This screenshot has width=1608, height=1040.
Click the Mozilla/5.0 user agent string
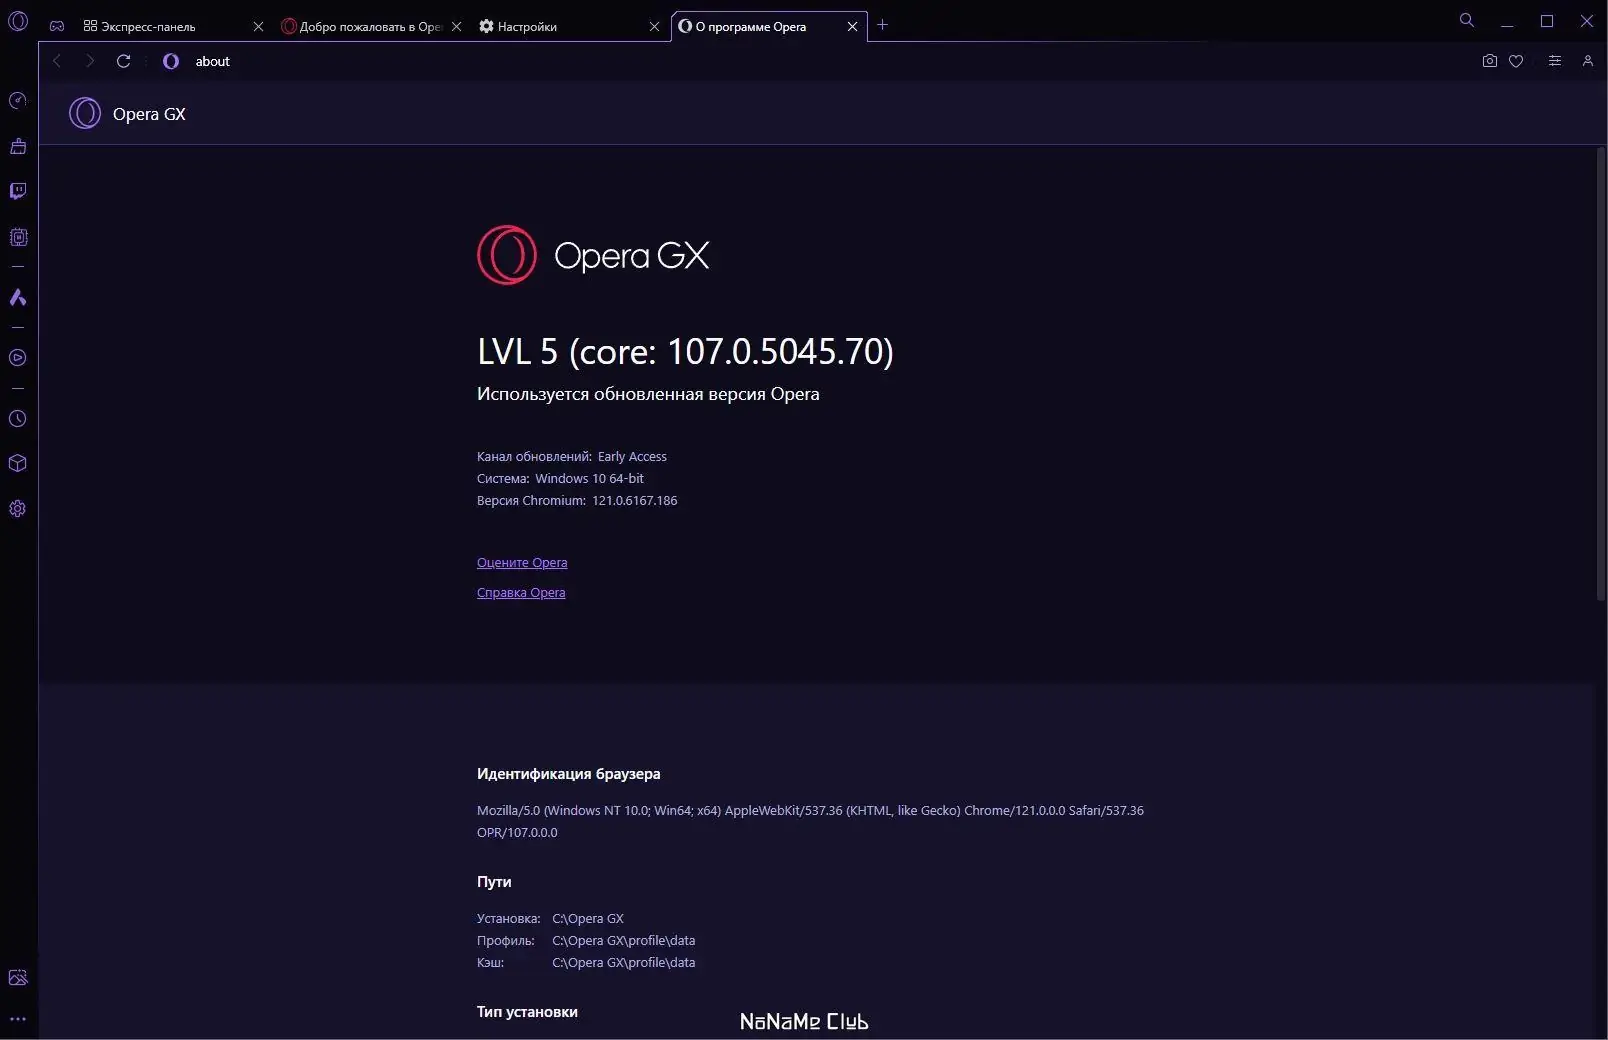point(810,821)
